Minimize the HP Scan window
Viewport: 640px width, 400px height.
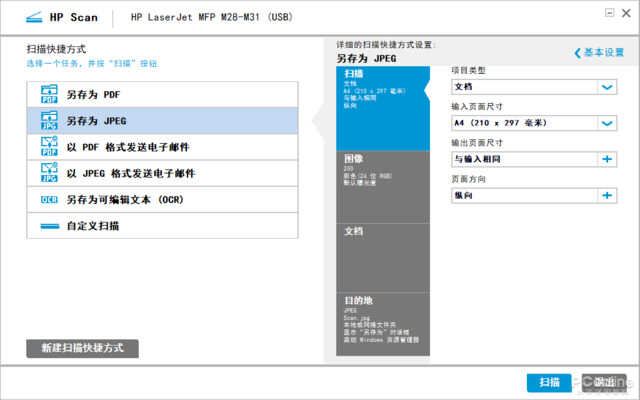click(x=609, y=13)
